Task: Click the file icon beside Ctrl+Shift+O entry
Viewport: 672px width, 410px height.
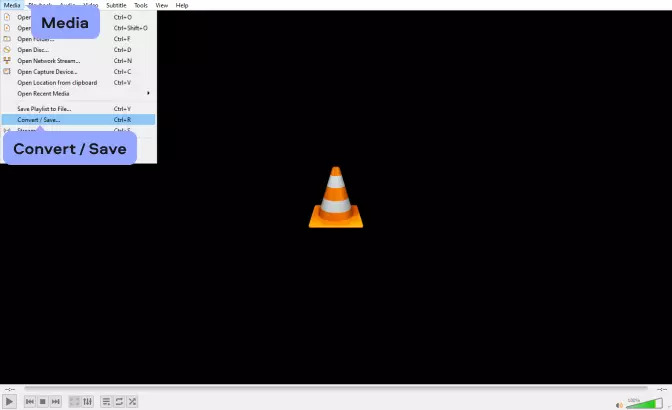Action: (7, 28)
